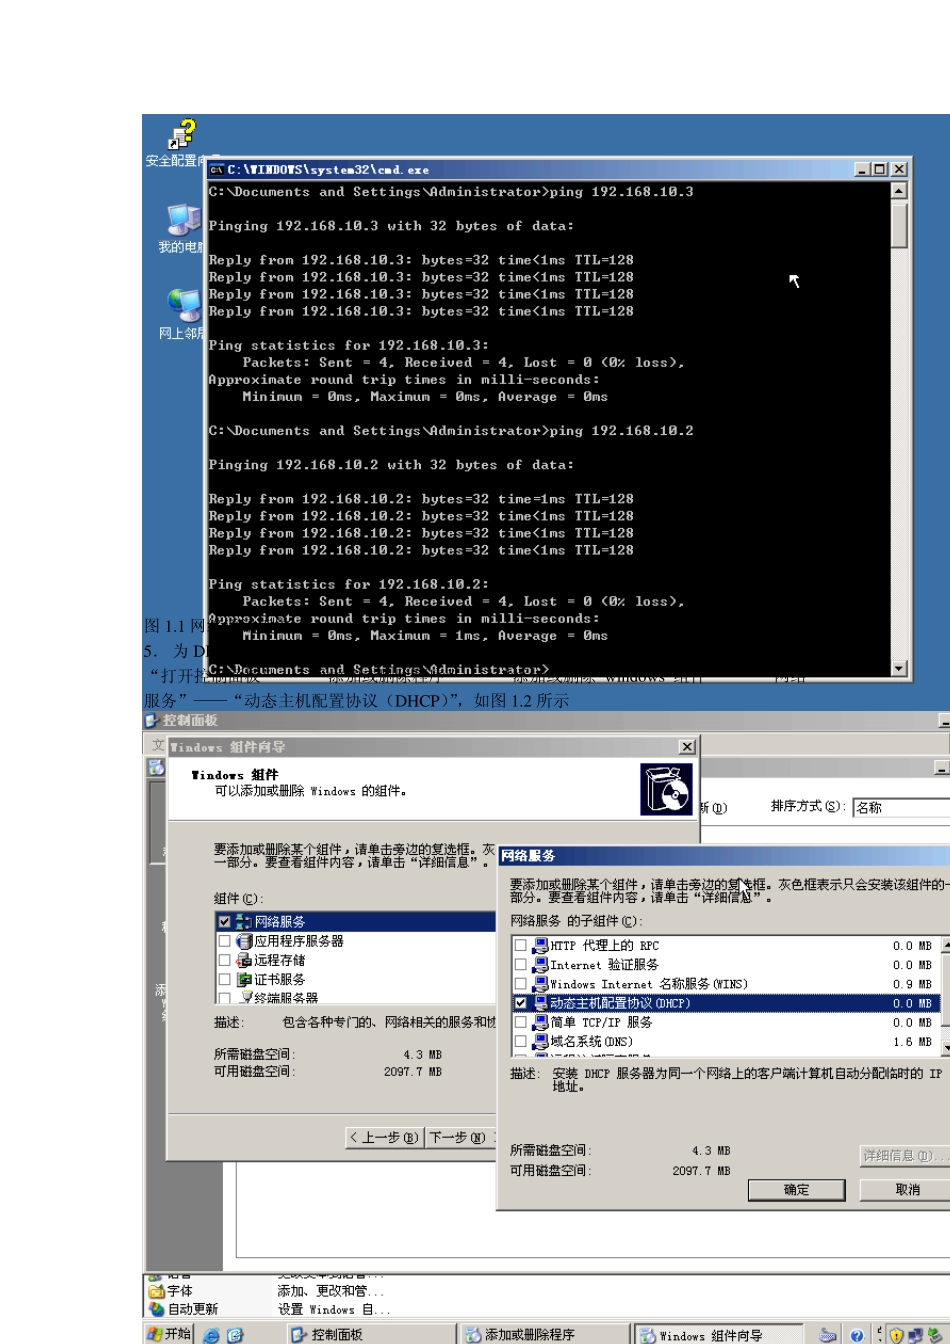Select the 简单 TCP/IP 服务 row label
950x1344 pixels.
(601, 1022)
